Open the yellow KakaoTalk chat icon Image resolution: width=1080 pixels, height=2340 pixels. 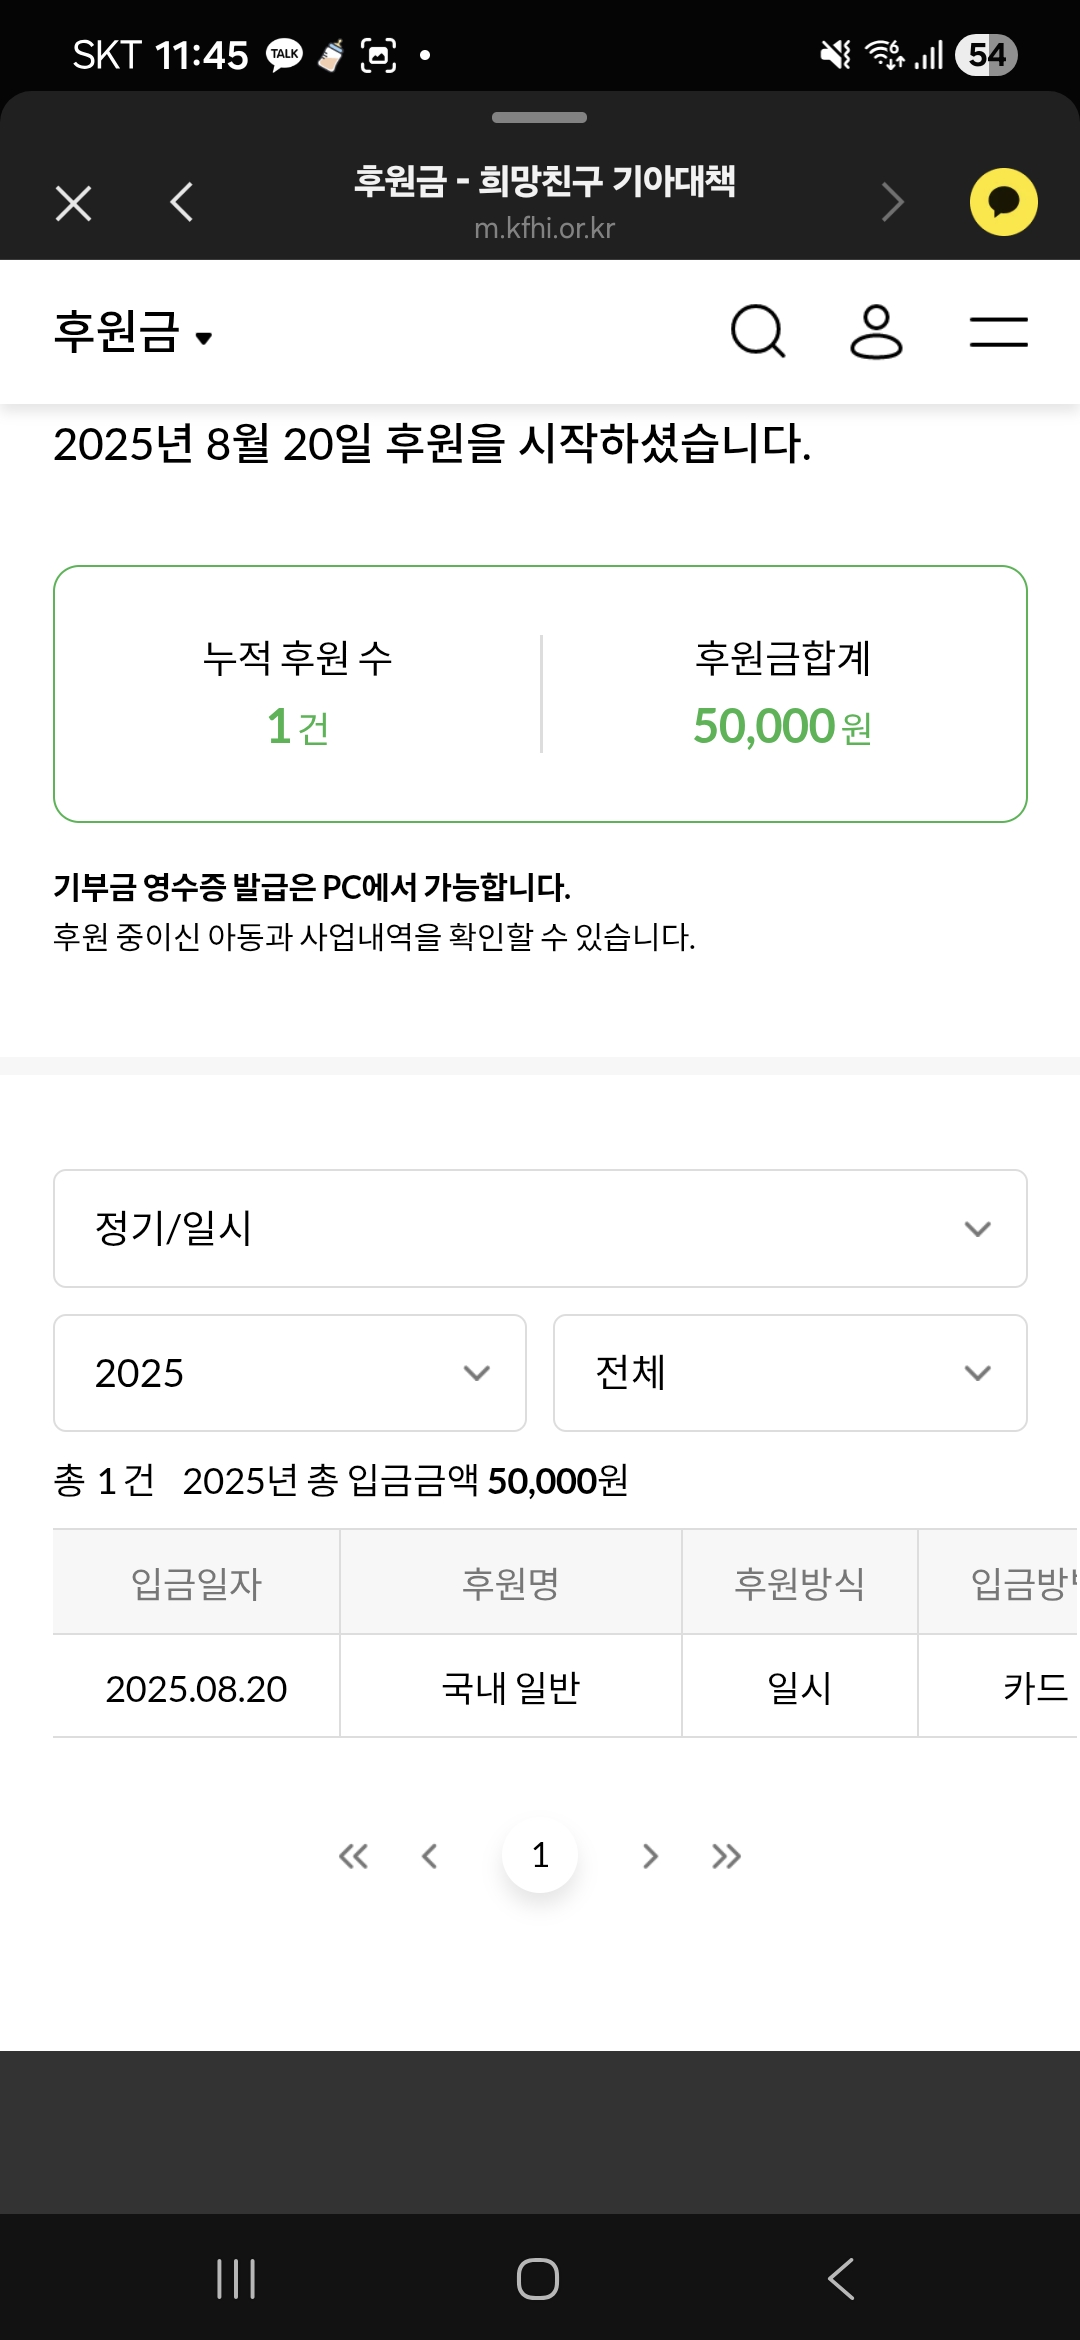(1003, 202)
